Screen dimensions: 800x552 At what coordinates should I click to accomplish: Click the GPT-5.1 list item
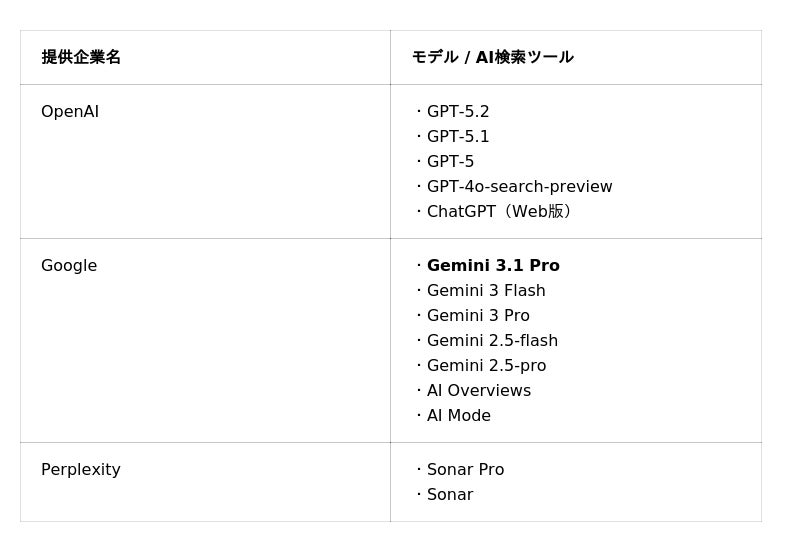(x=458, y=137)
